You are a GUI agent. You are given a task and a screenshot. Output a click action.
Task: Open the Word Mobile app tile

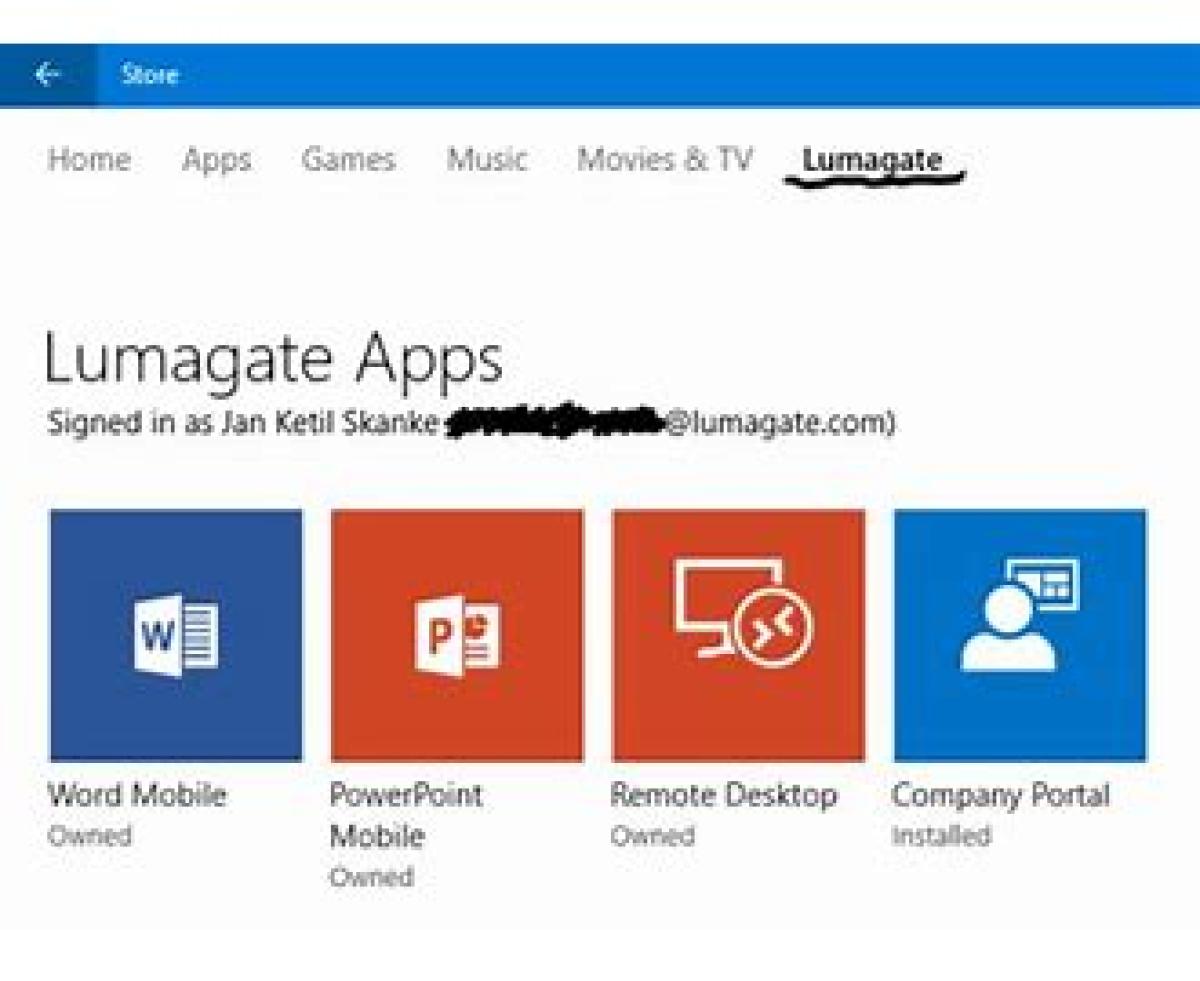coord(176,635)
